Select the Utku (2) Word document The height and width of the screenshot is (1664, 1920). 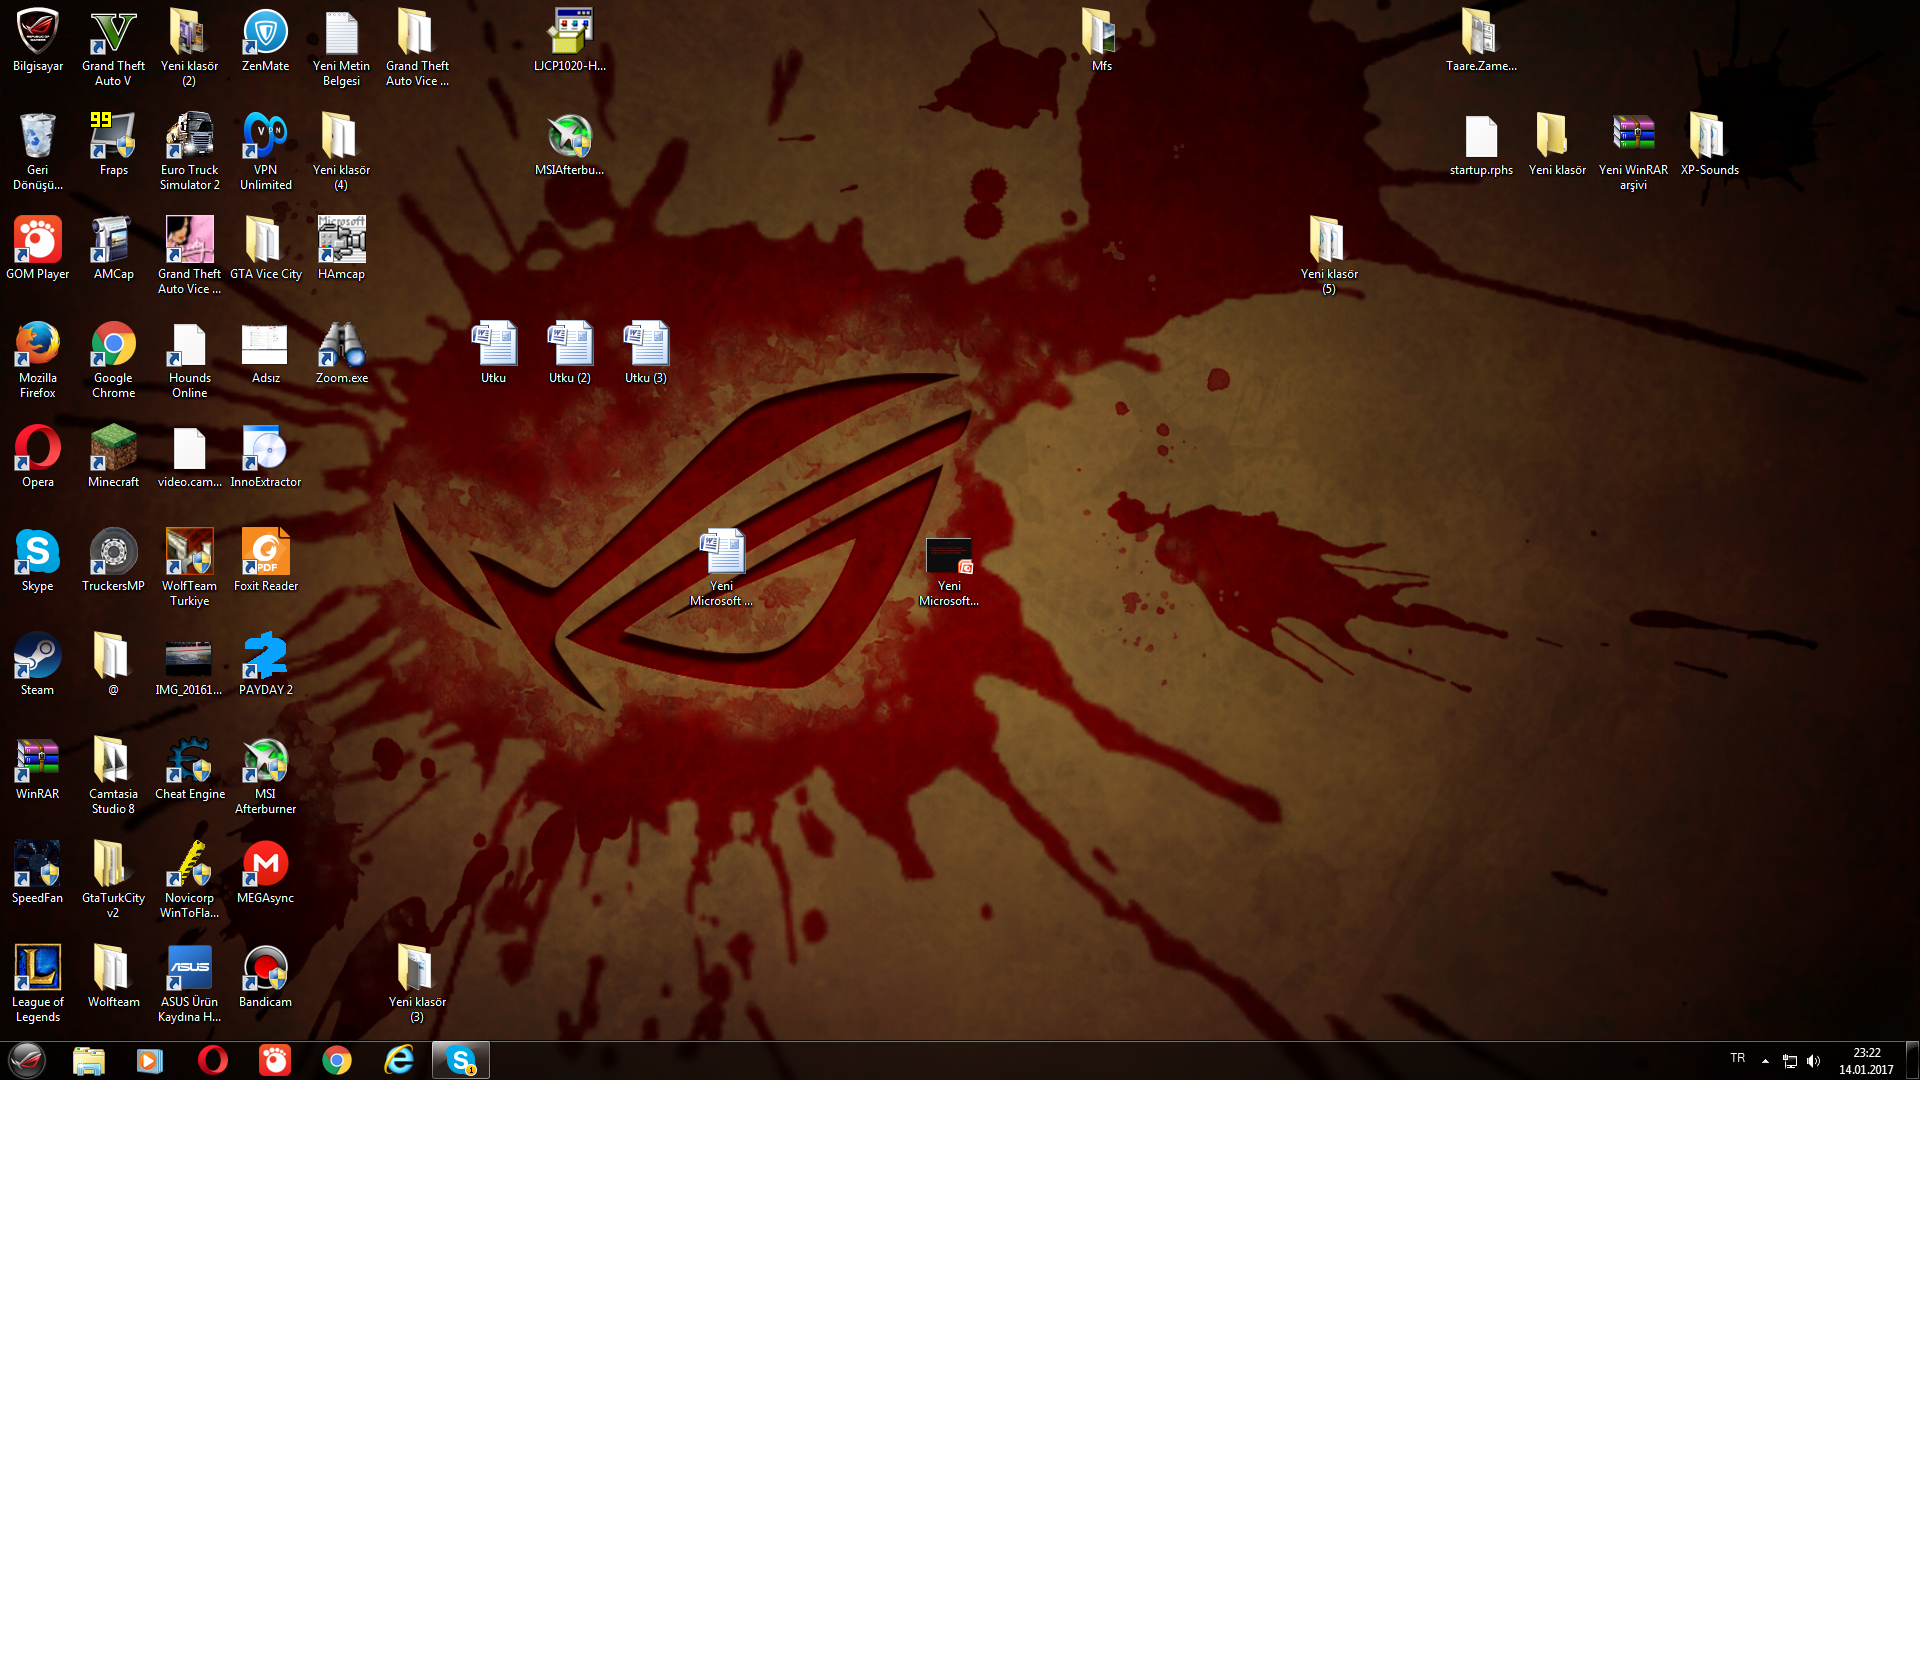pyautogui.click(x=569, y=345)
